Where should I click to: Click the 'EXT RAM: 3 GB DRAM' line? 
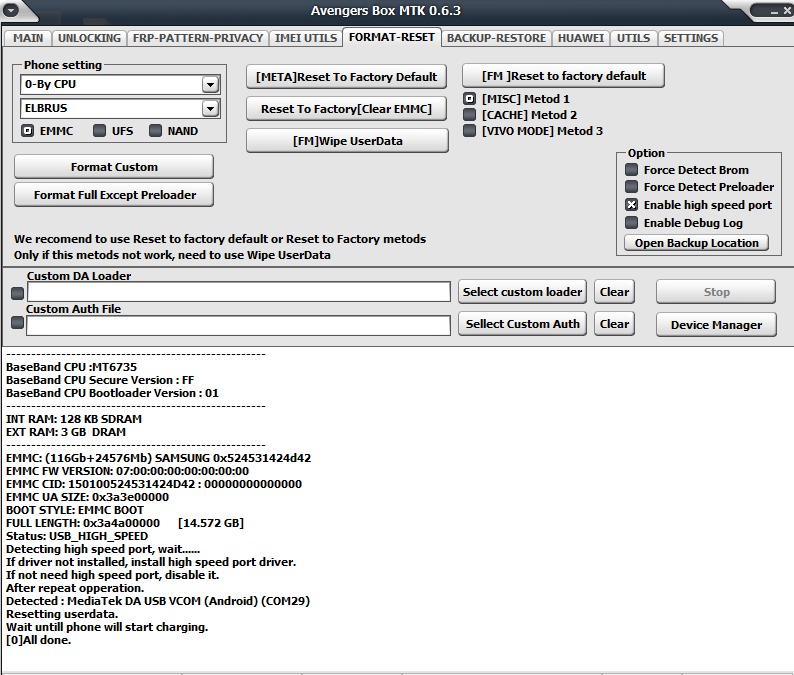pyautogui.click(x=66, y=432)
